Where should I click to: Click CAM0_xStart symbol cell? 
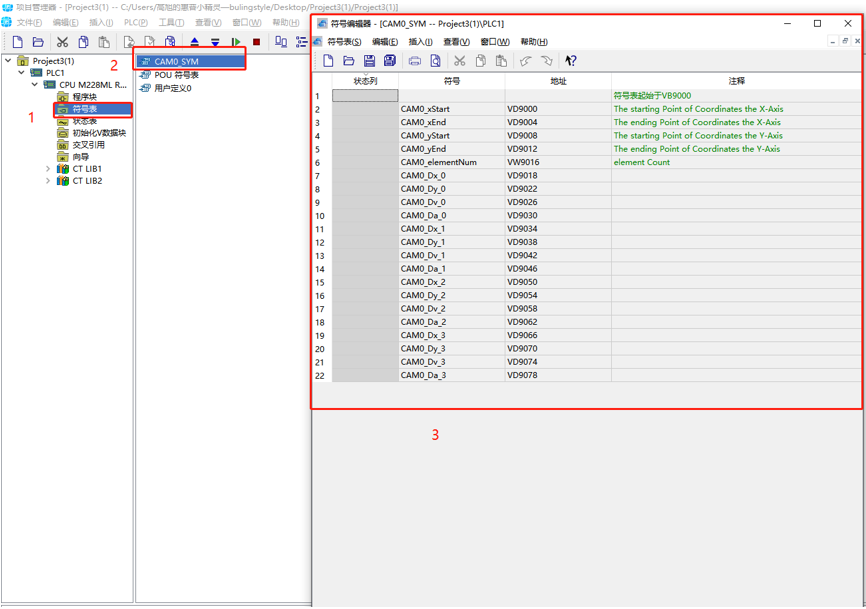coord(452,109)
